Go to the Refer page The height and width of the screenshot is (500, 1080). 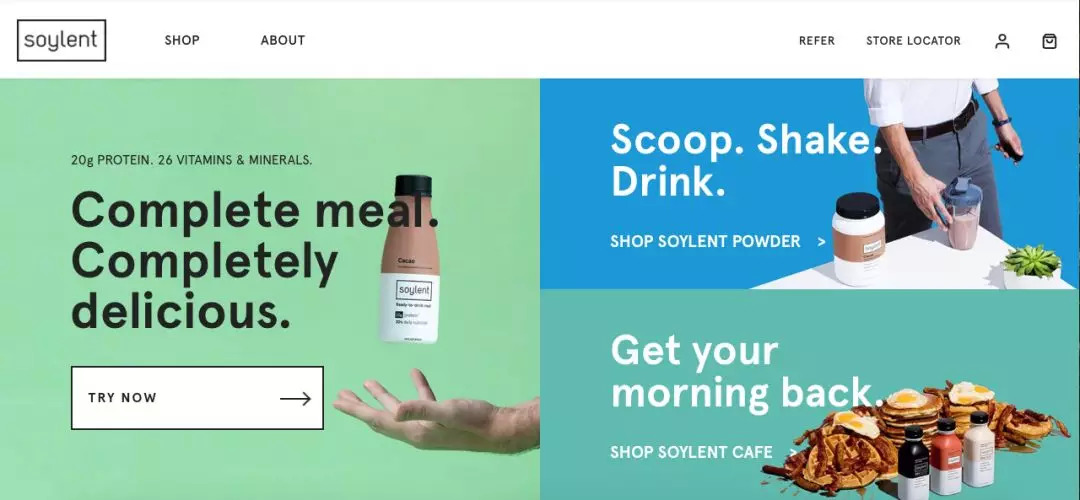817,41
